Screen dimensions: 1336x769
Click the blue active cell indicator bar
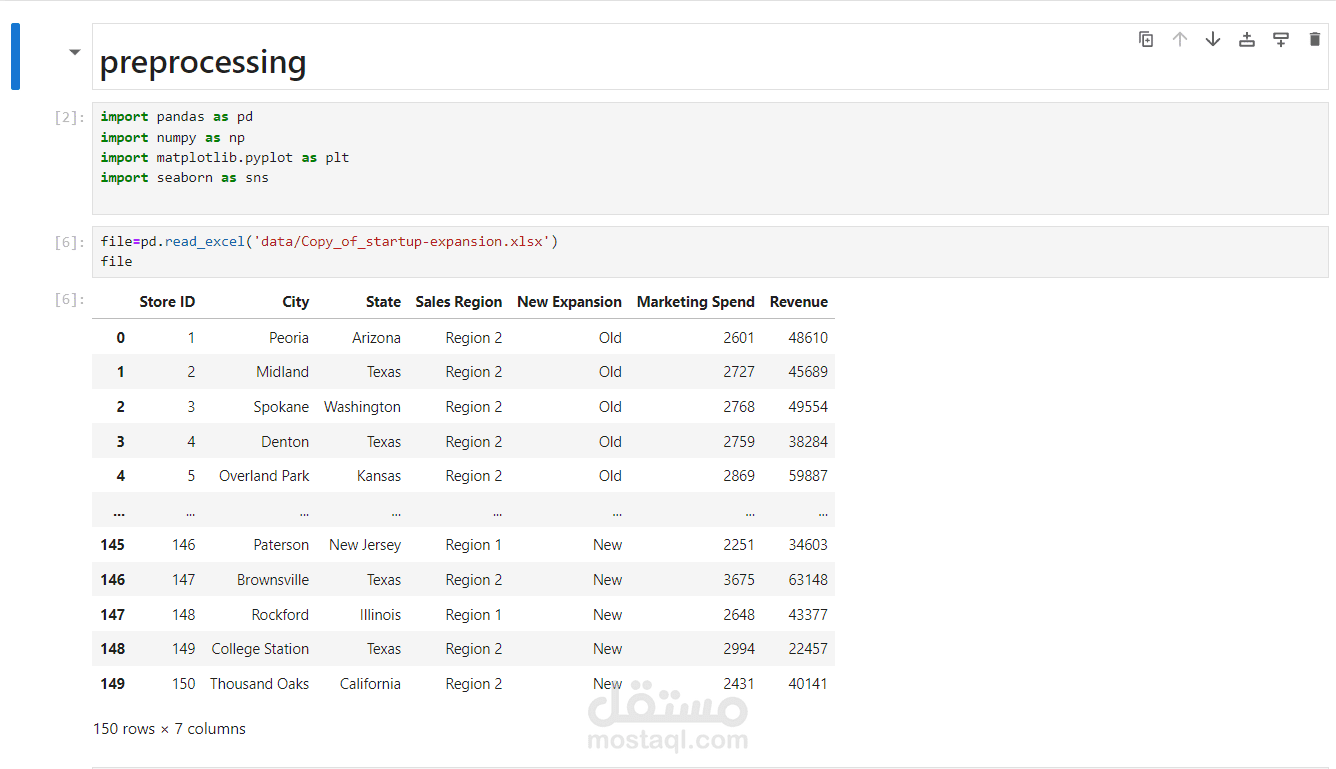click(15, 57)
